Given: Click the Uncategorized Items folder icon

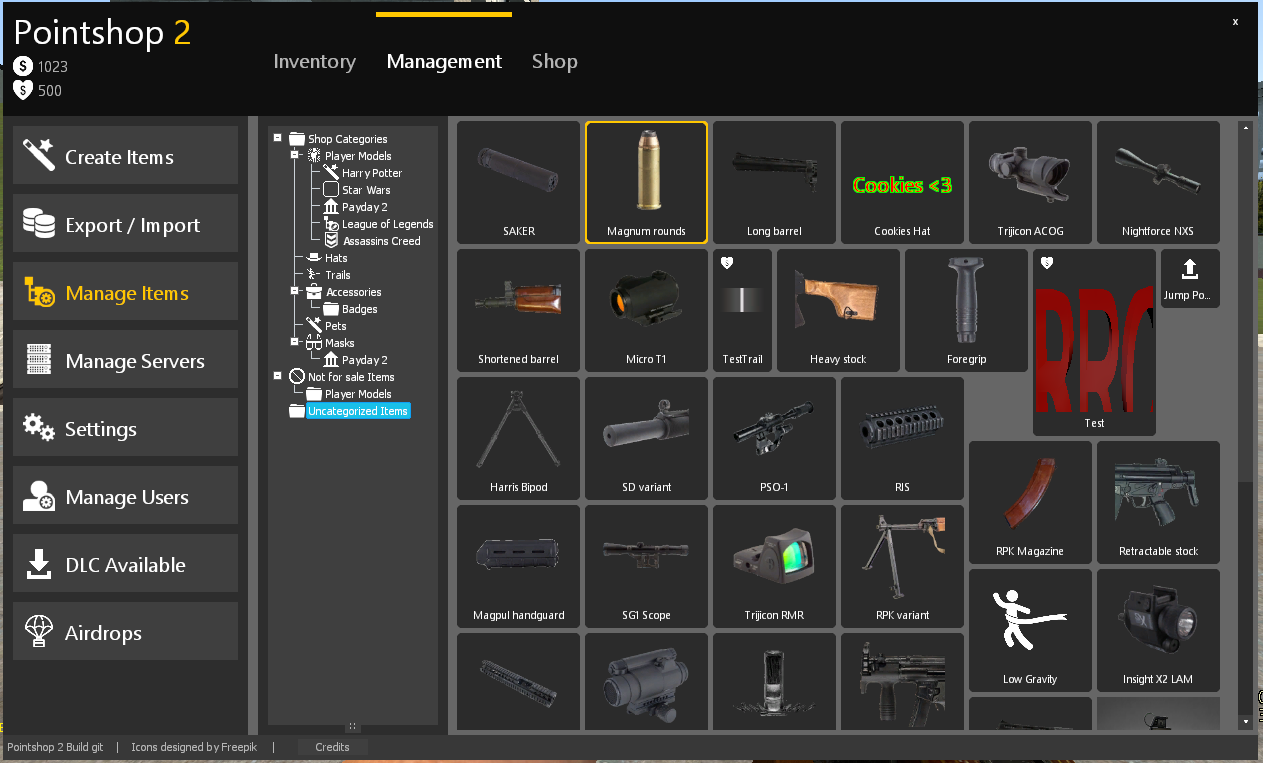Looking at the screenshot, I should click(x=297, y=411).
